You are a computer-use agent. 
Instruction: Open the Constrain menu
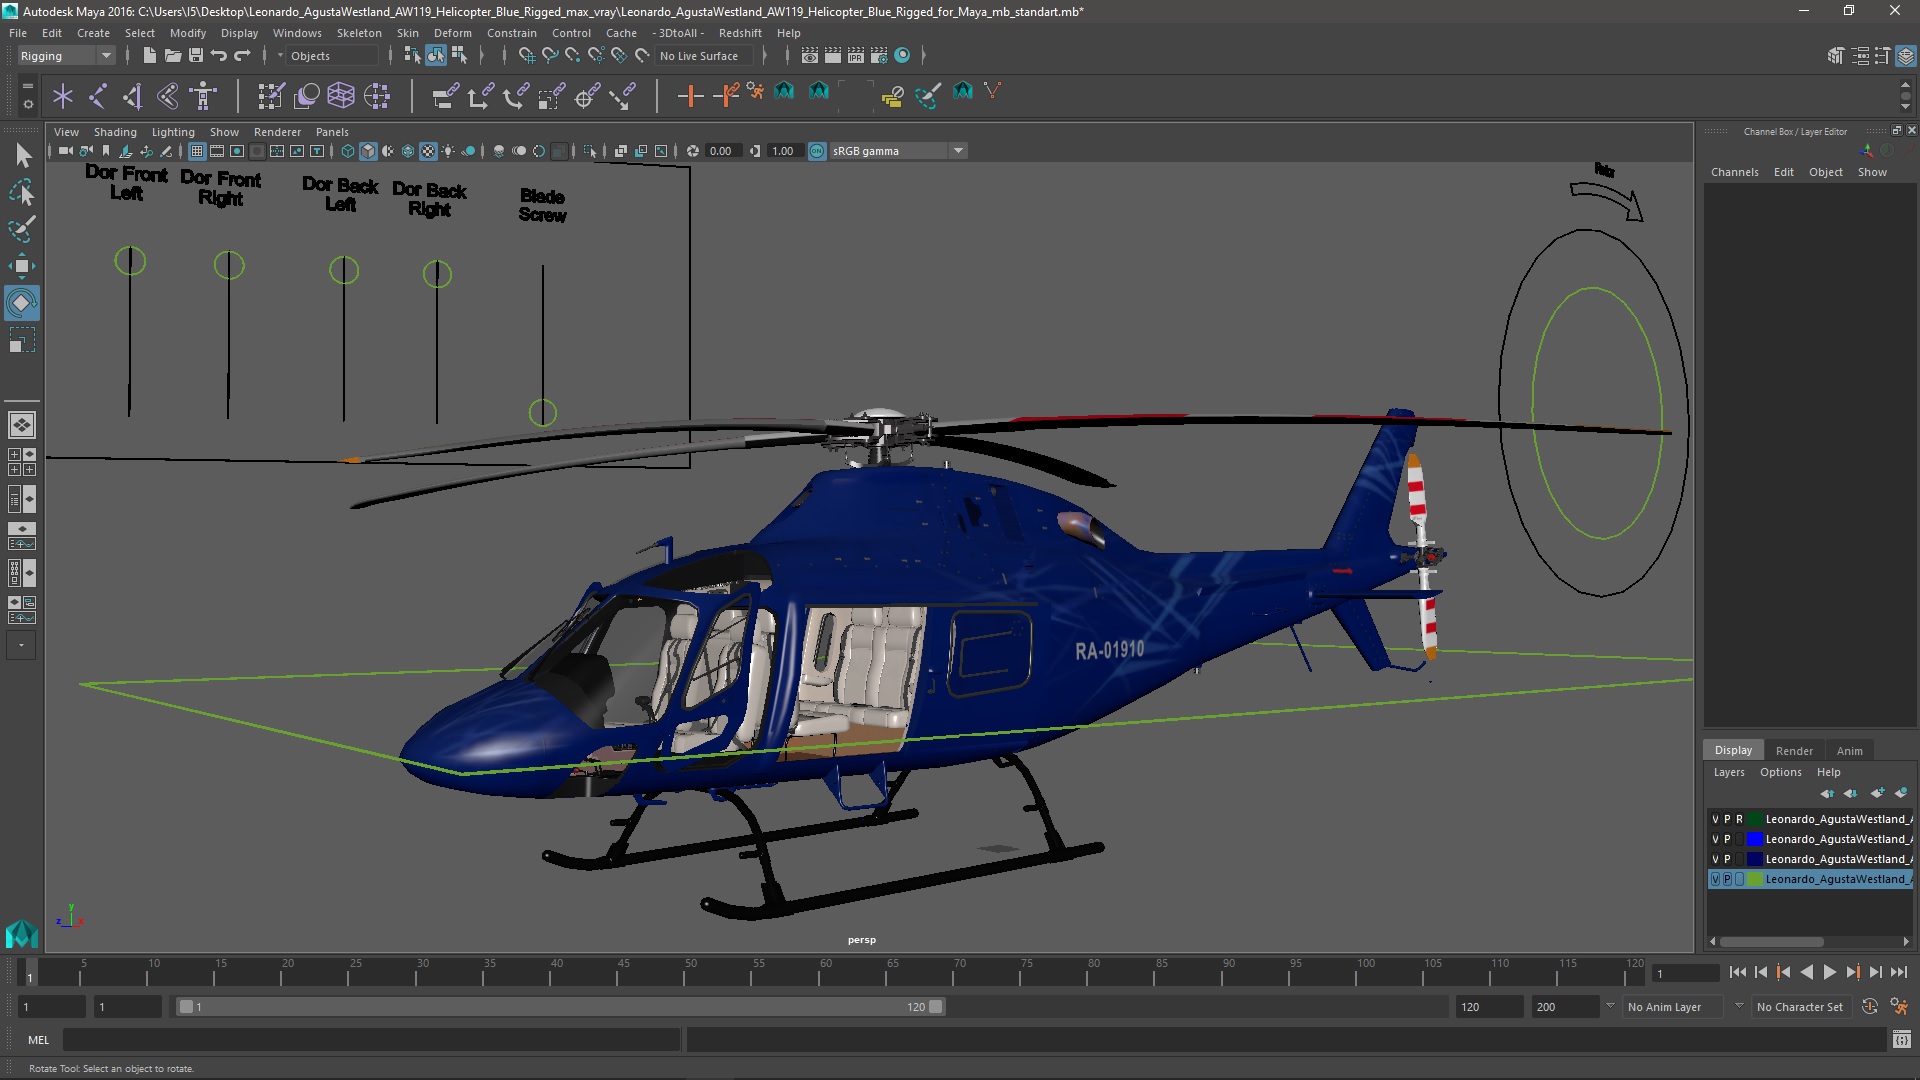pyautogui.click(x=512, y=33)
